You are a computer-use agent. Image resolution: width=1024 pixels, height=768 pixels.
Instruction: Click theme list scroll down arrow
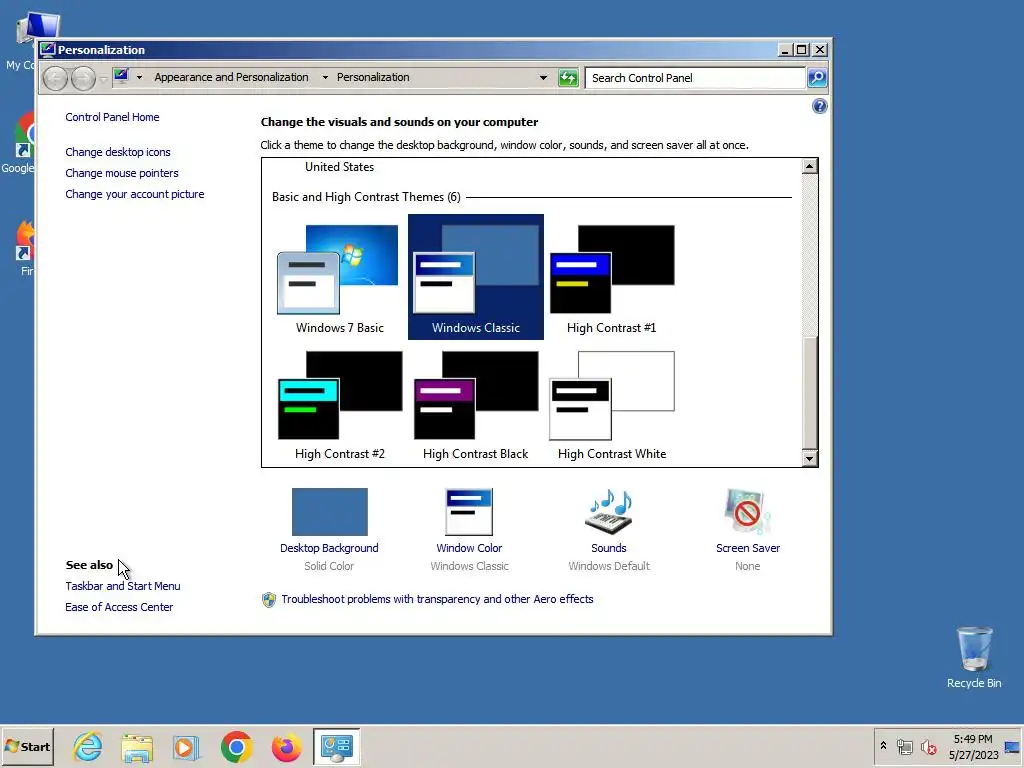(x=809, y=458)
